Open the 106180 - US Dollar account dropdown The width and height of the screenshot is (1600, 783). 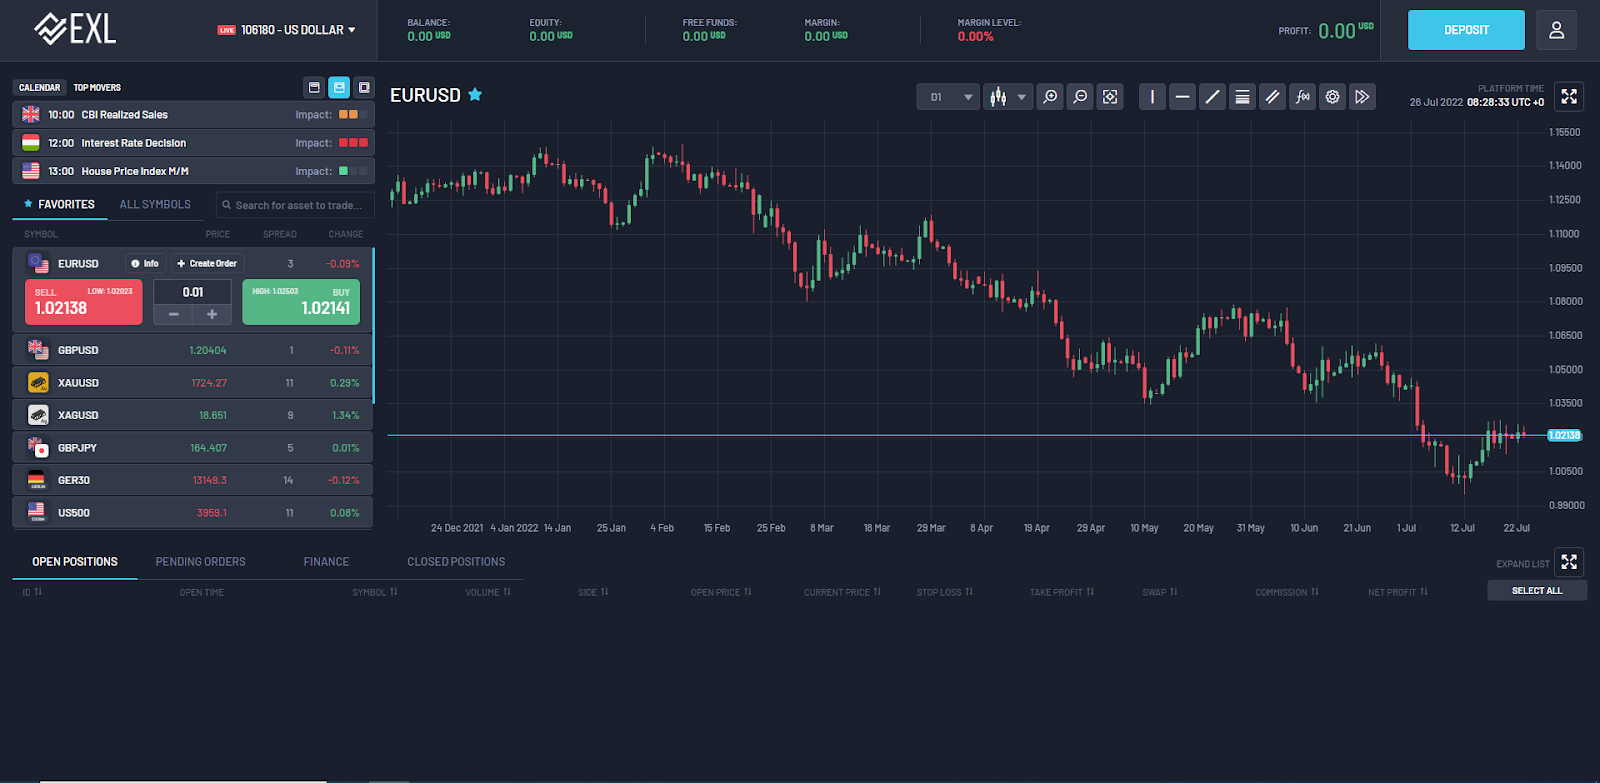click(288, 30)
